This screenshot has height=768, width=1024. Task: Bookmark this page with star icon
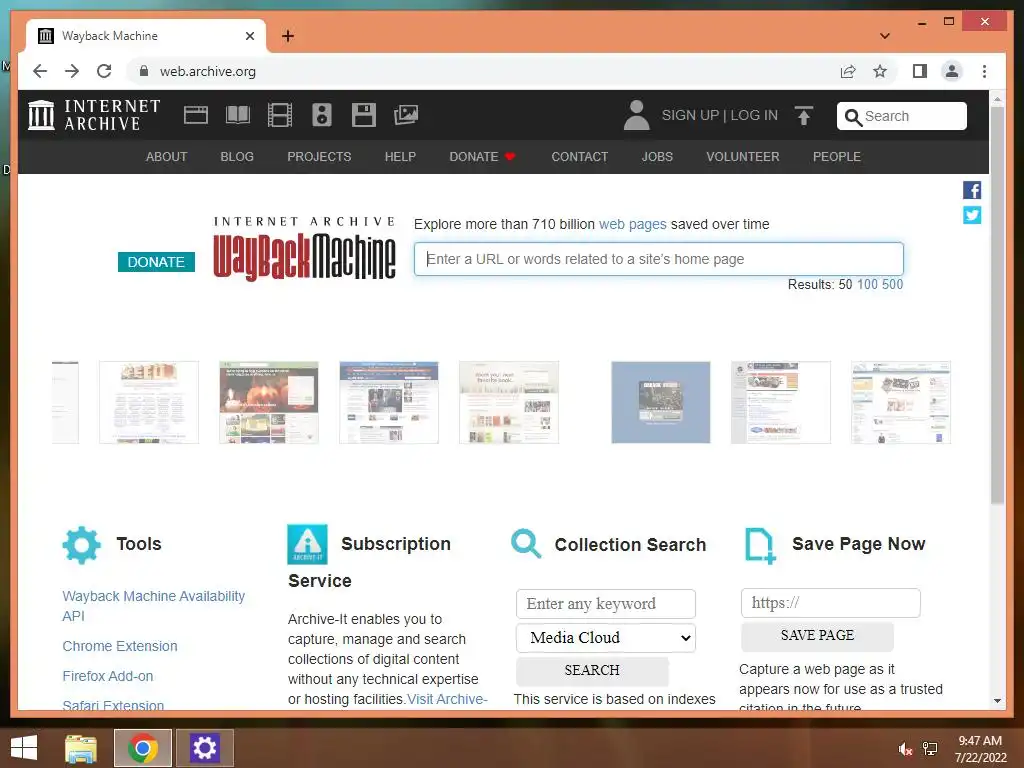pos(880,71)
